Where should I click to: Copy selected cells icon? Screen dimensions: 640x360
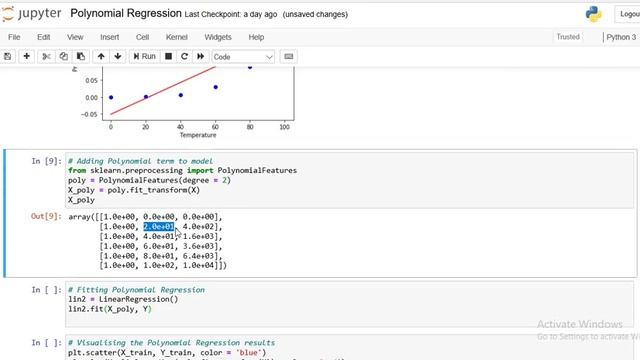pyautogui.click(x=64, y=56)
